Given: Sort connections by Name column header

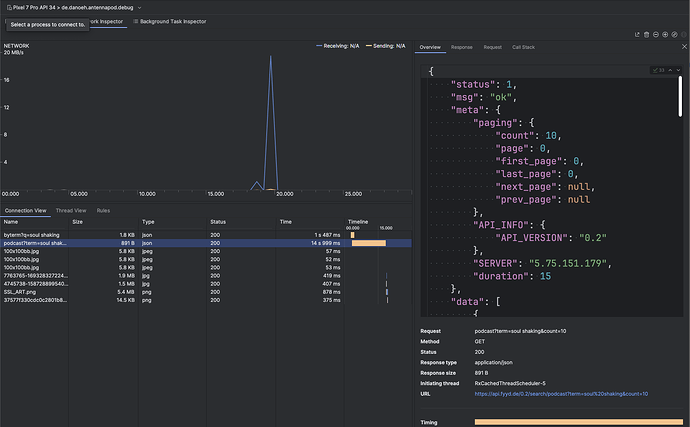Looking at the screenshot, I should tap(34, 222).
